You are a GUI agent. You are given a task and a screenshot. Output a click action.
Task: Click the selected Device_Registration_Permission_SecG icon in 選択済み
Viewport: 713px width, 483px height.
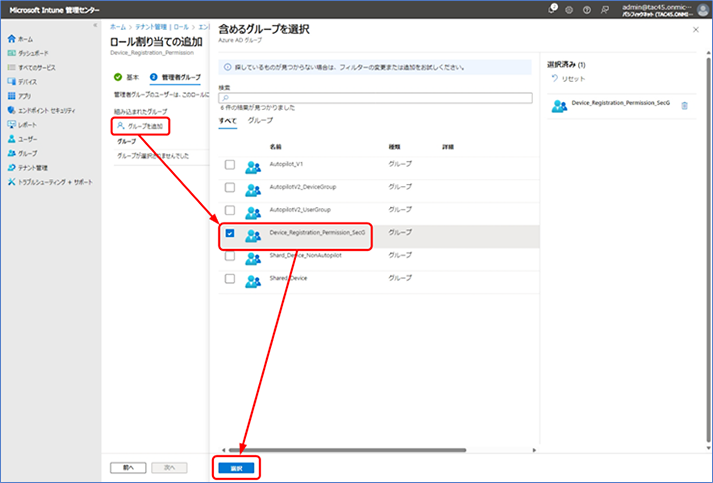559,106
